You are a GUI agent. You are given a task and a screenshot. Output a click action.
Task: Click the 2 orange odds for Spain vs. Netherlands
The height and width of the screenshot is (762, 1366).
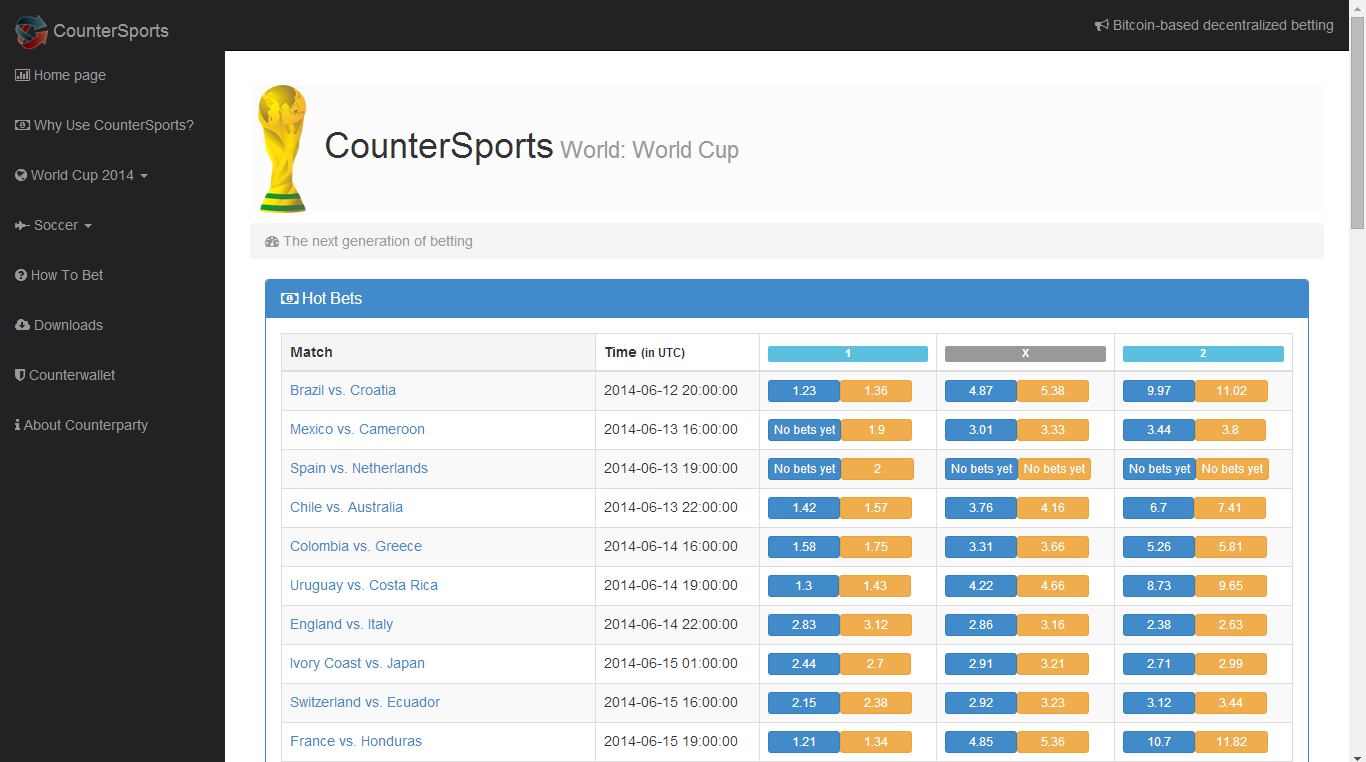point(877,469)
